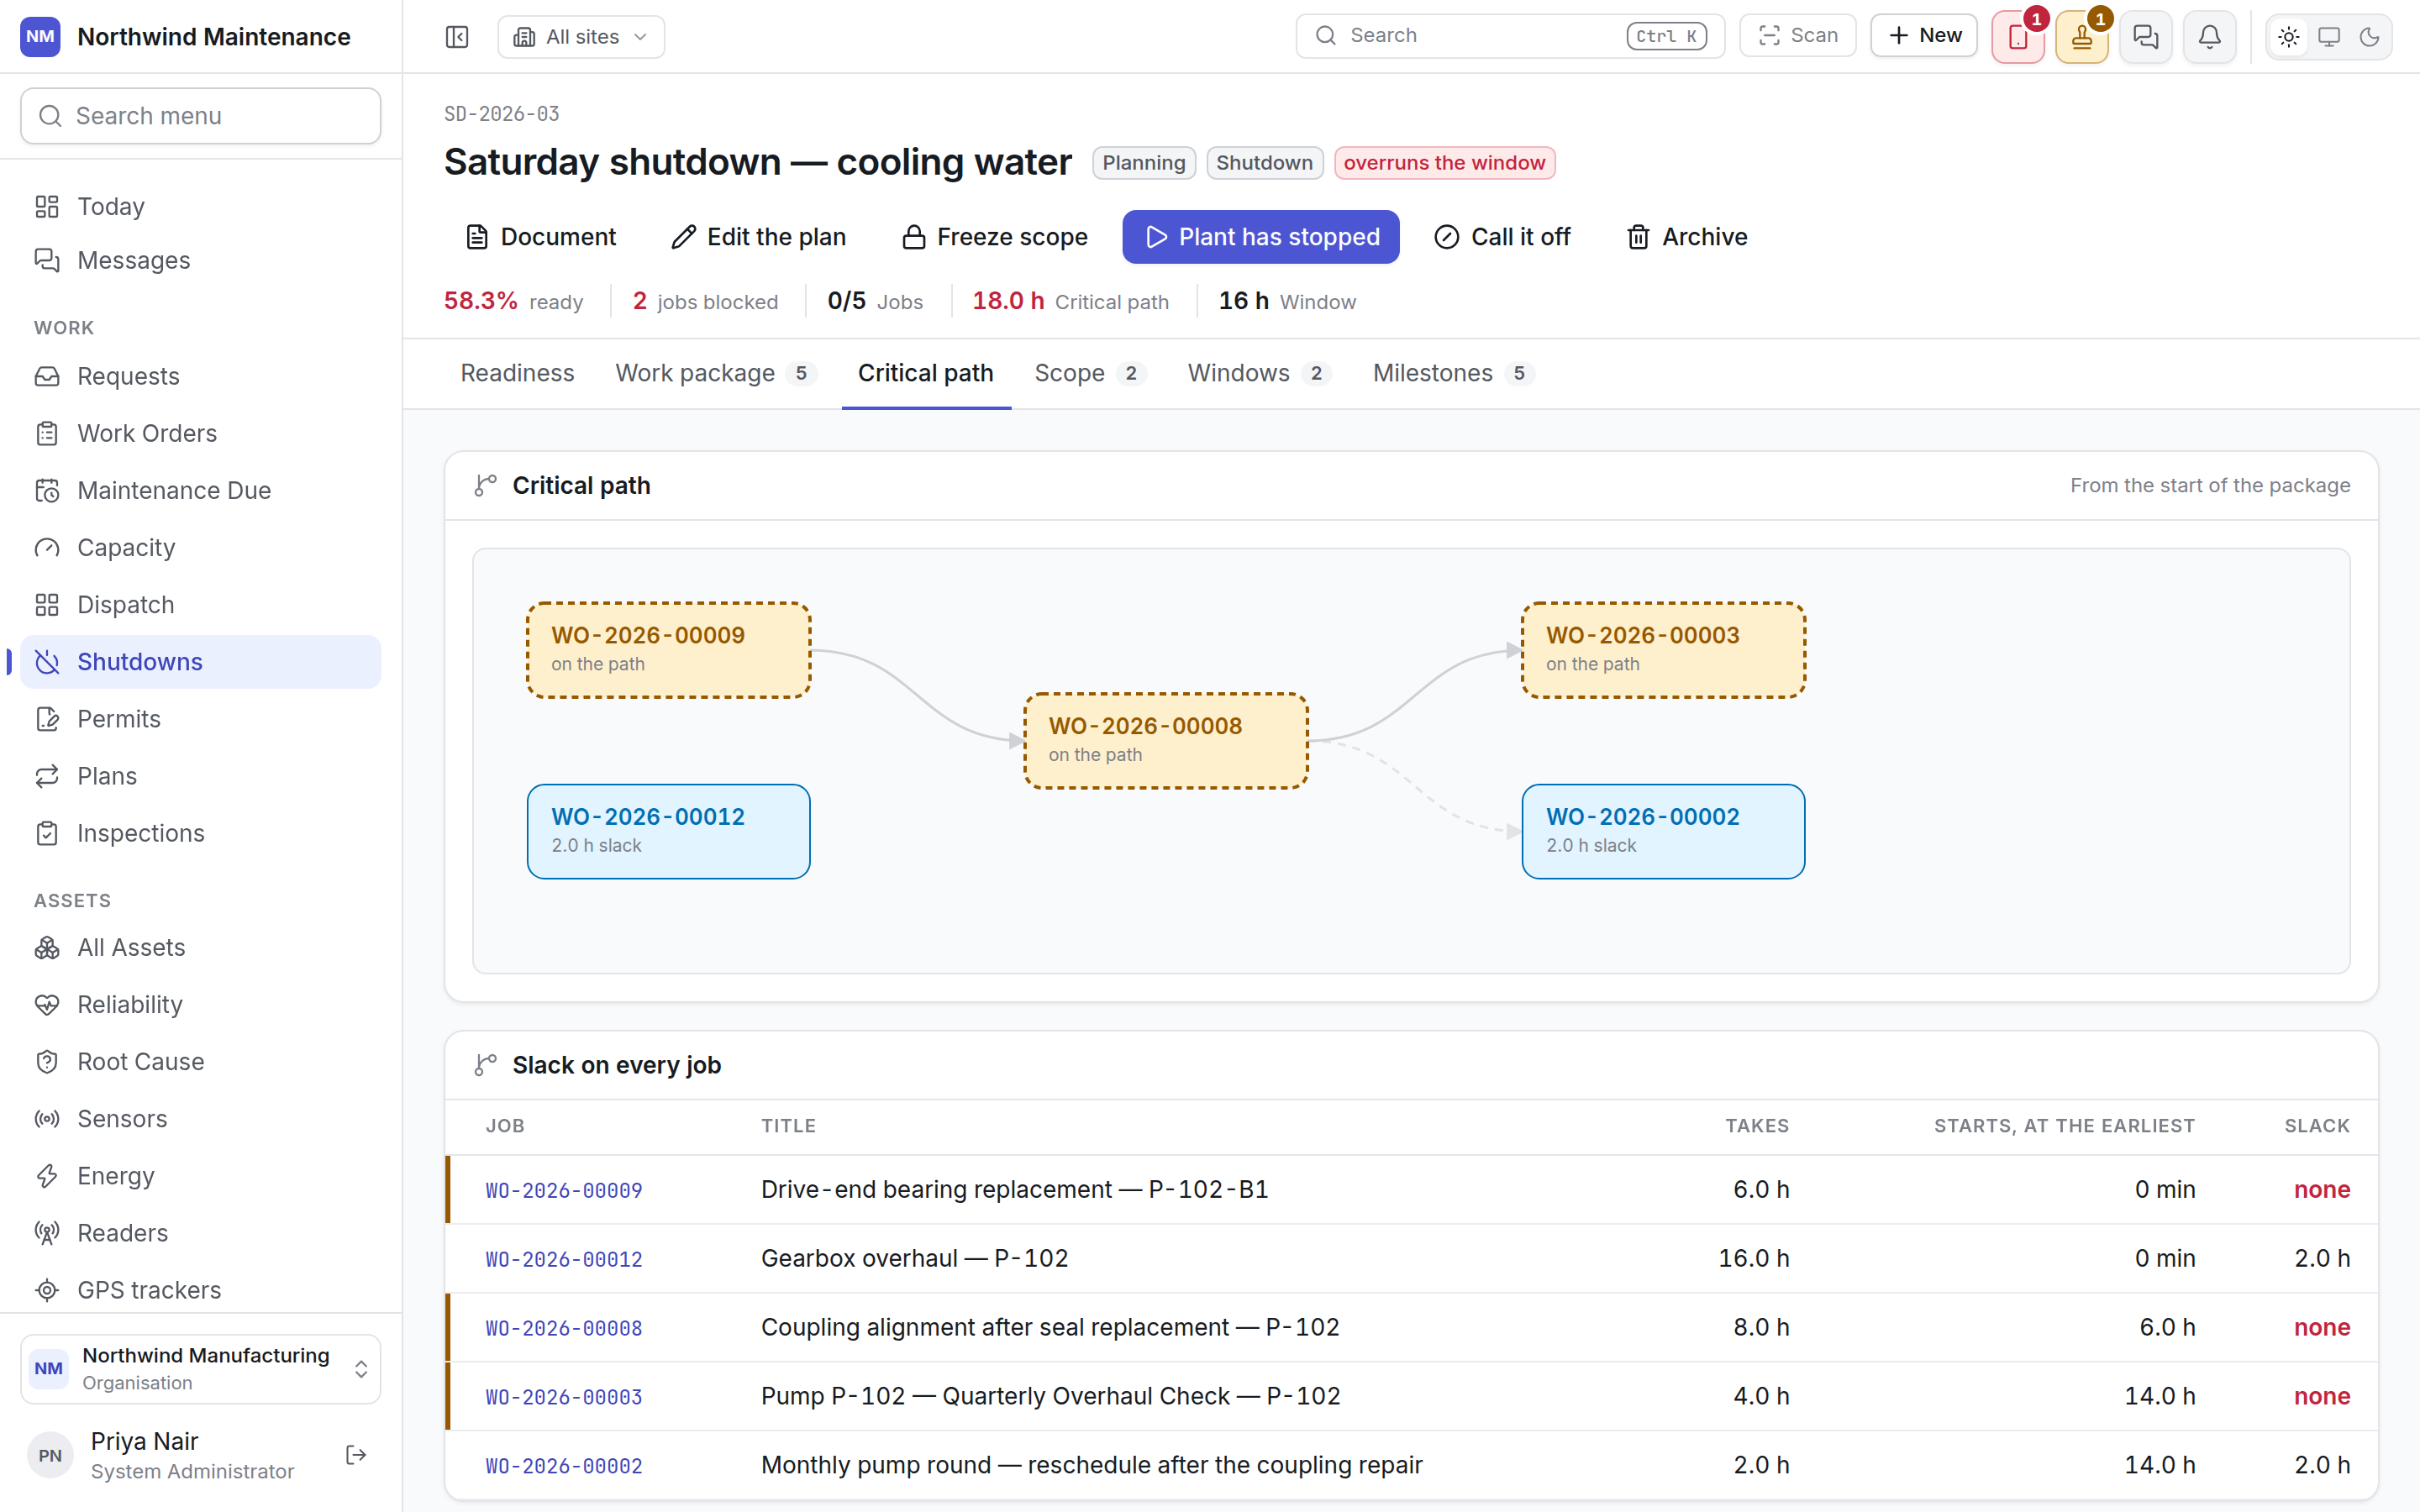Select the WO-2026-00008 node in the diagram
Viewport: 2420px width, 1512px height.
click(x=1166, y=740)
